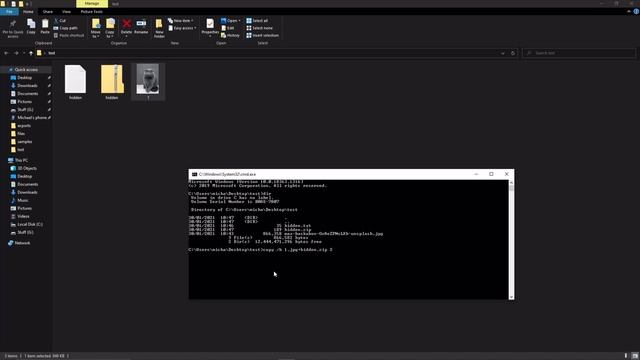Minimize the cmd.exe window

476,174
